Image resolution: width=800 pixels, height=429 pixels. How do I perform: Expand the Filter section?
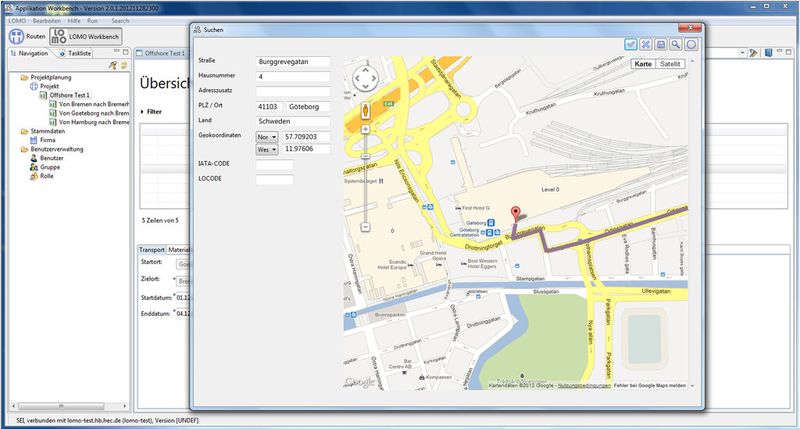pyautogui.click(x=151, y=111)
